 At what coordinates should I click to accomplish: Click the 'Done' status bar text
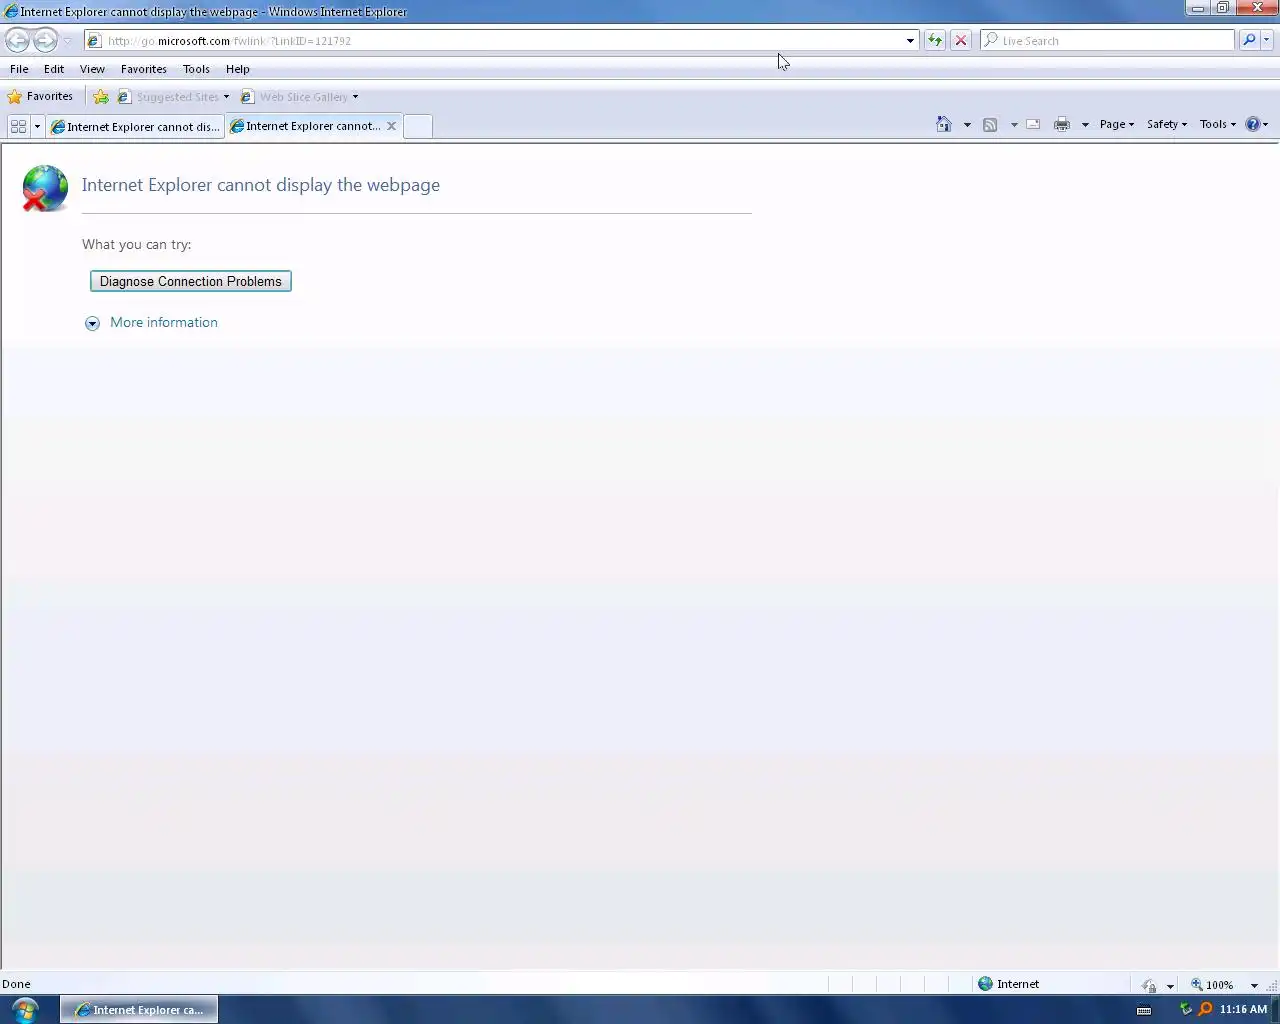(x=16, y=984)
